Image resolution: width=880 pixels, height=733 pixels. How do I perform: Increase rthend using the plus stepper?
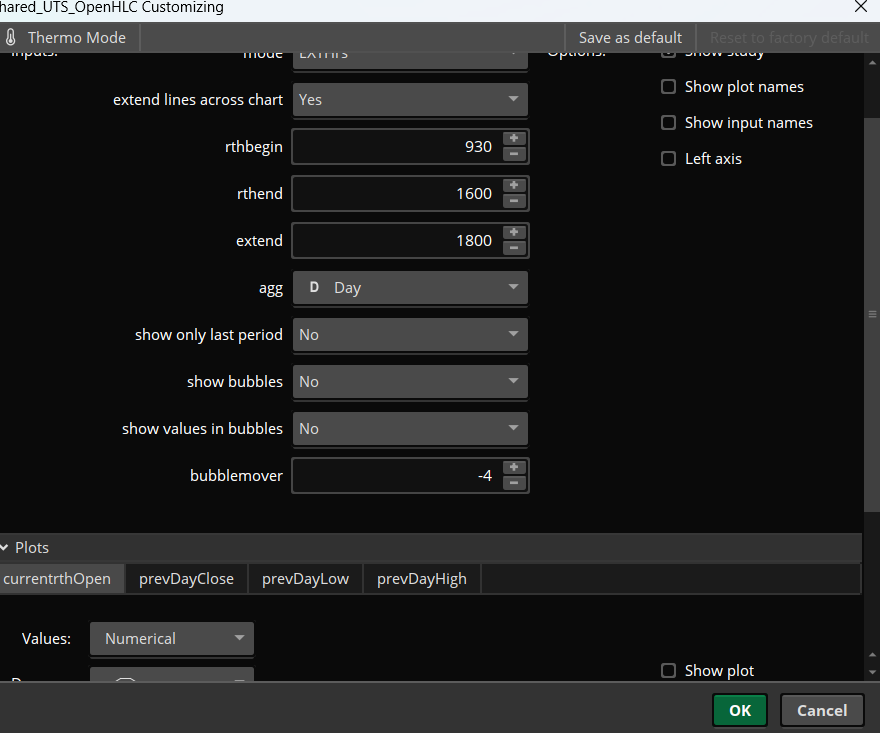pyautogui.click(x=514, y=186)
